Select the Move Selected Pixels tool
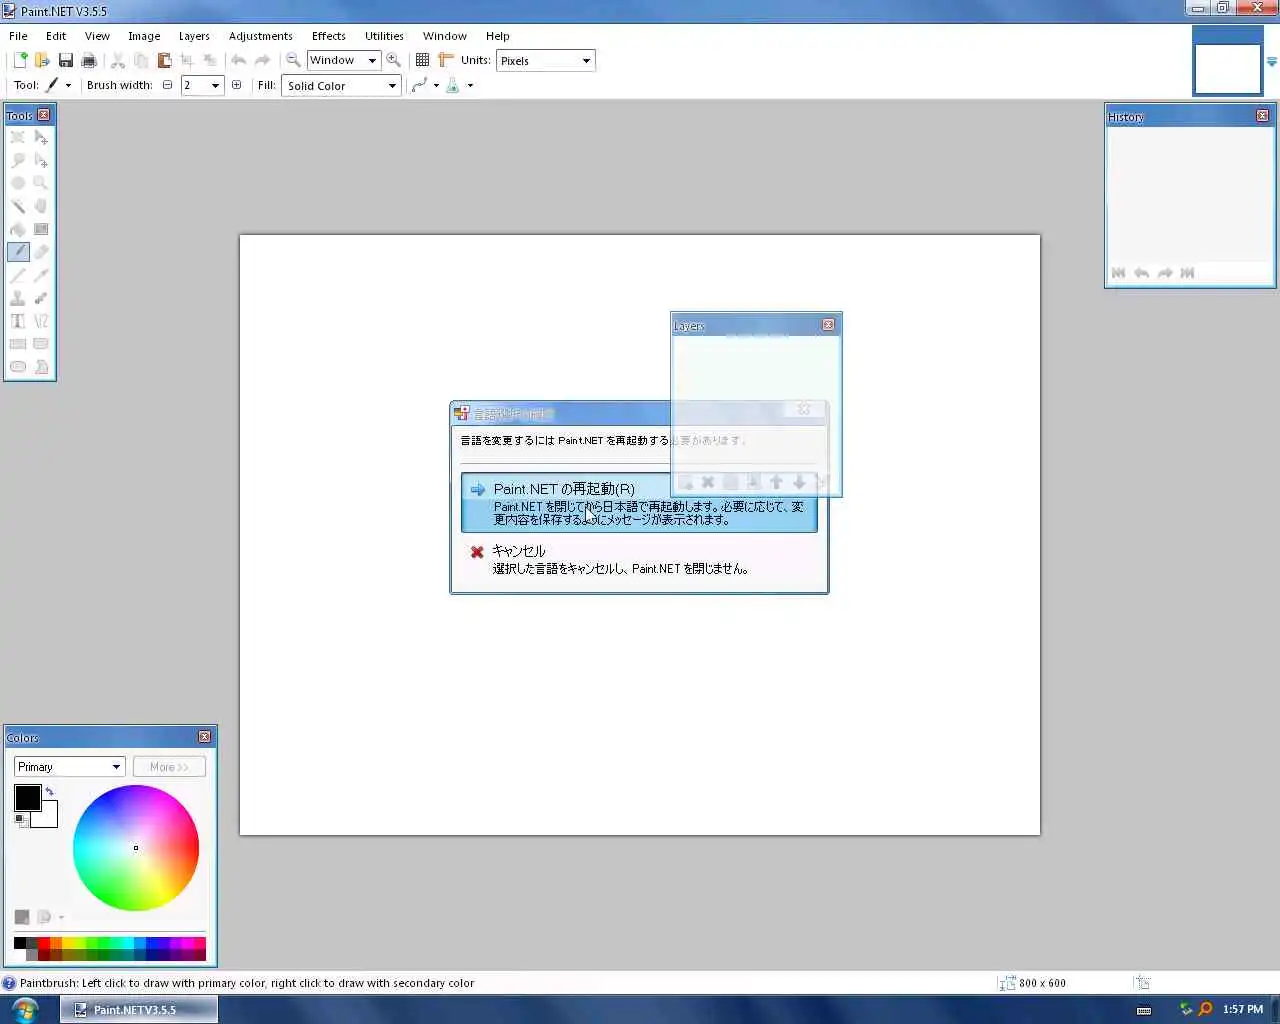The image size is (1280, 1024). click(41, 137)
